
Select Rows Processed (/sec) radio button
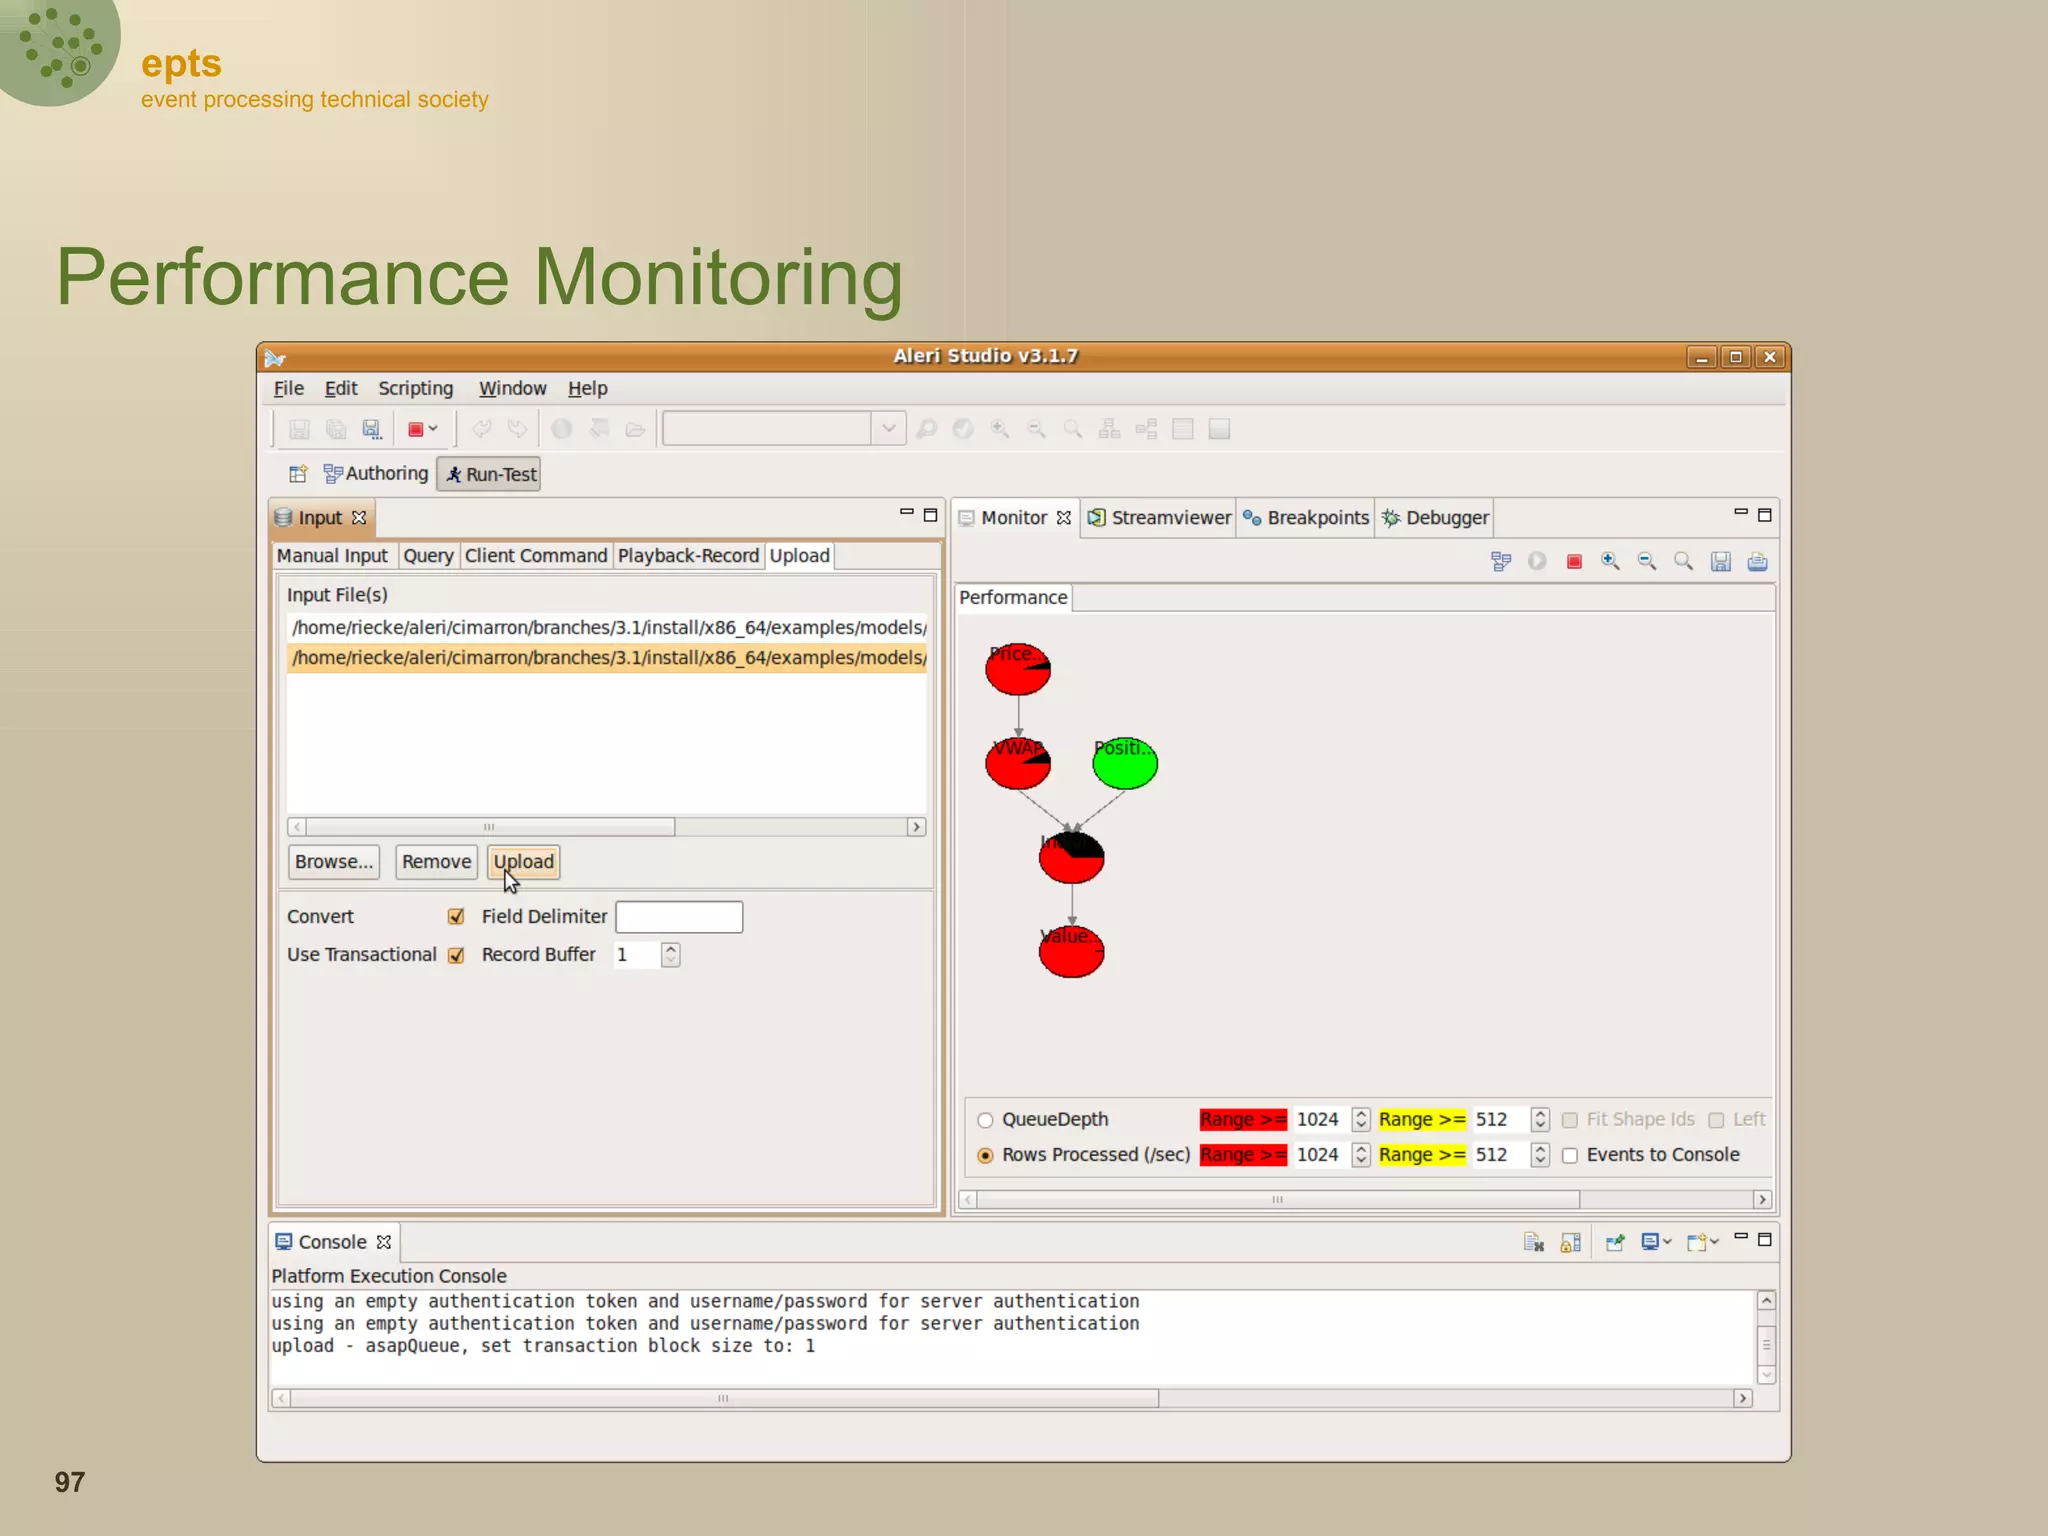point(985,1155)
